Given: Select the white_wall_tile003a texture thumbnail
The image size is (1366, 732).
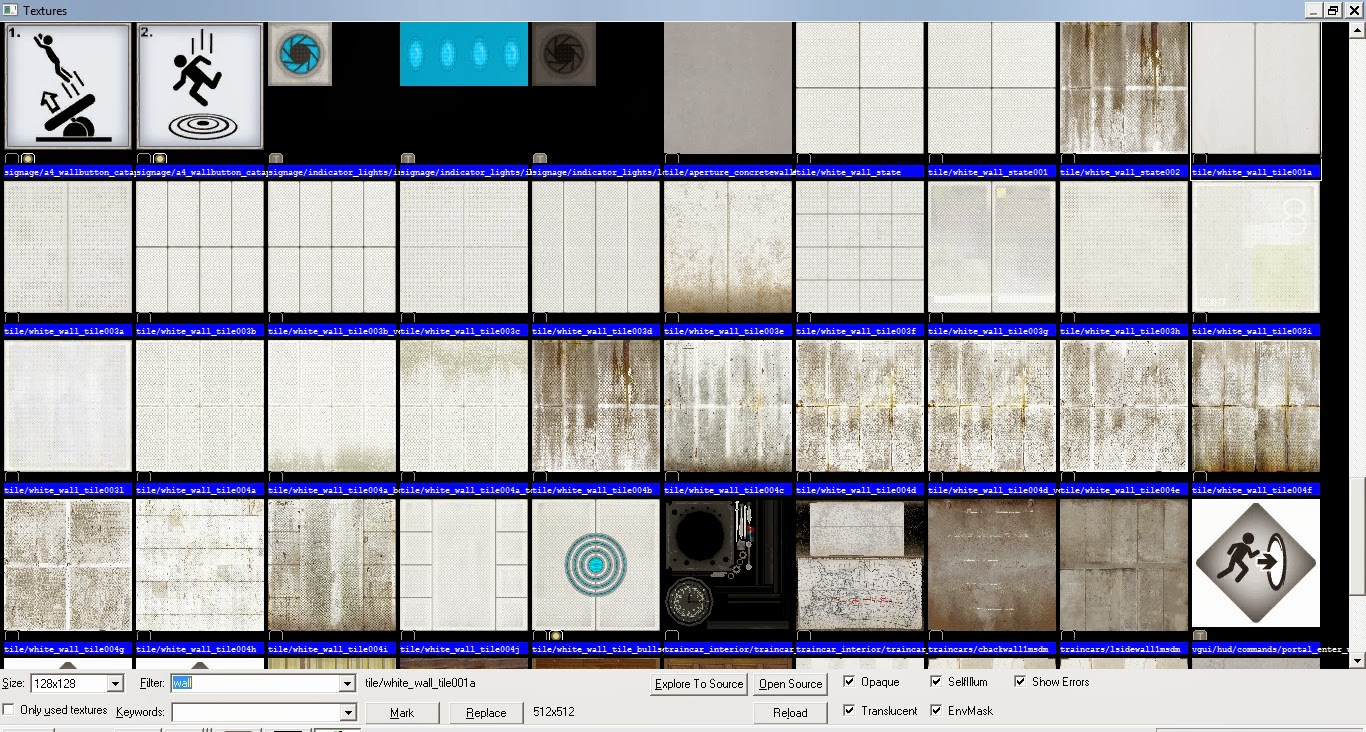Looking at the screenshot, I should pyautogui.click(x=67, y=247).
